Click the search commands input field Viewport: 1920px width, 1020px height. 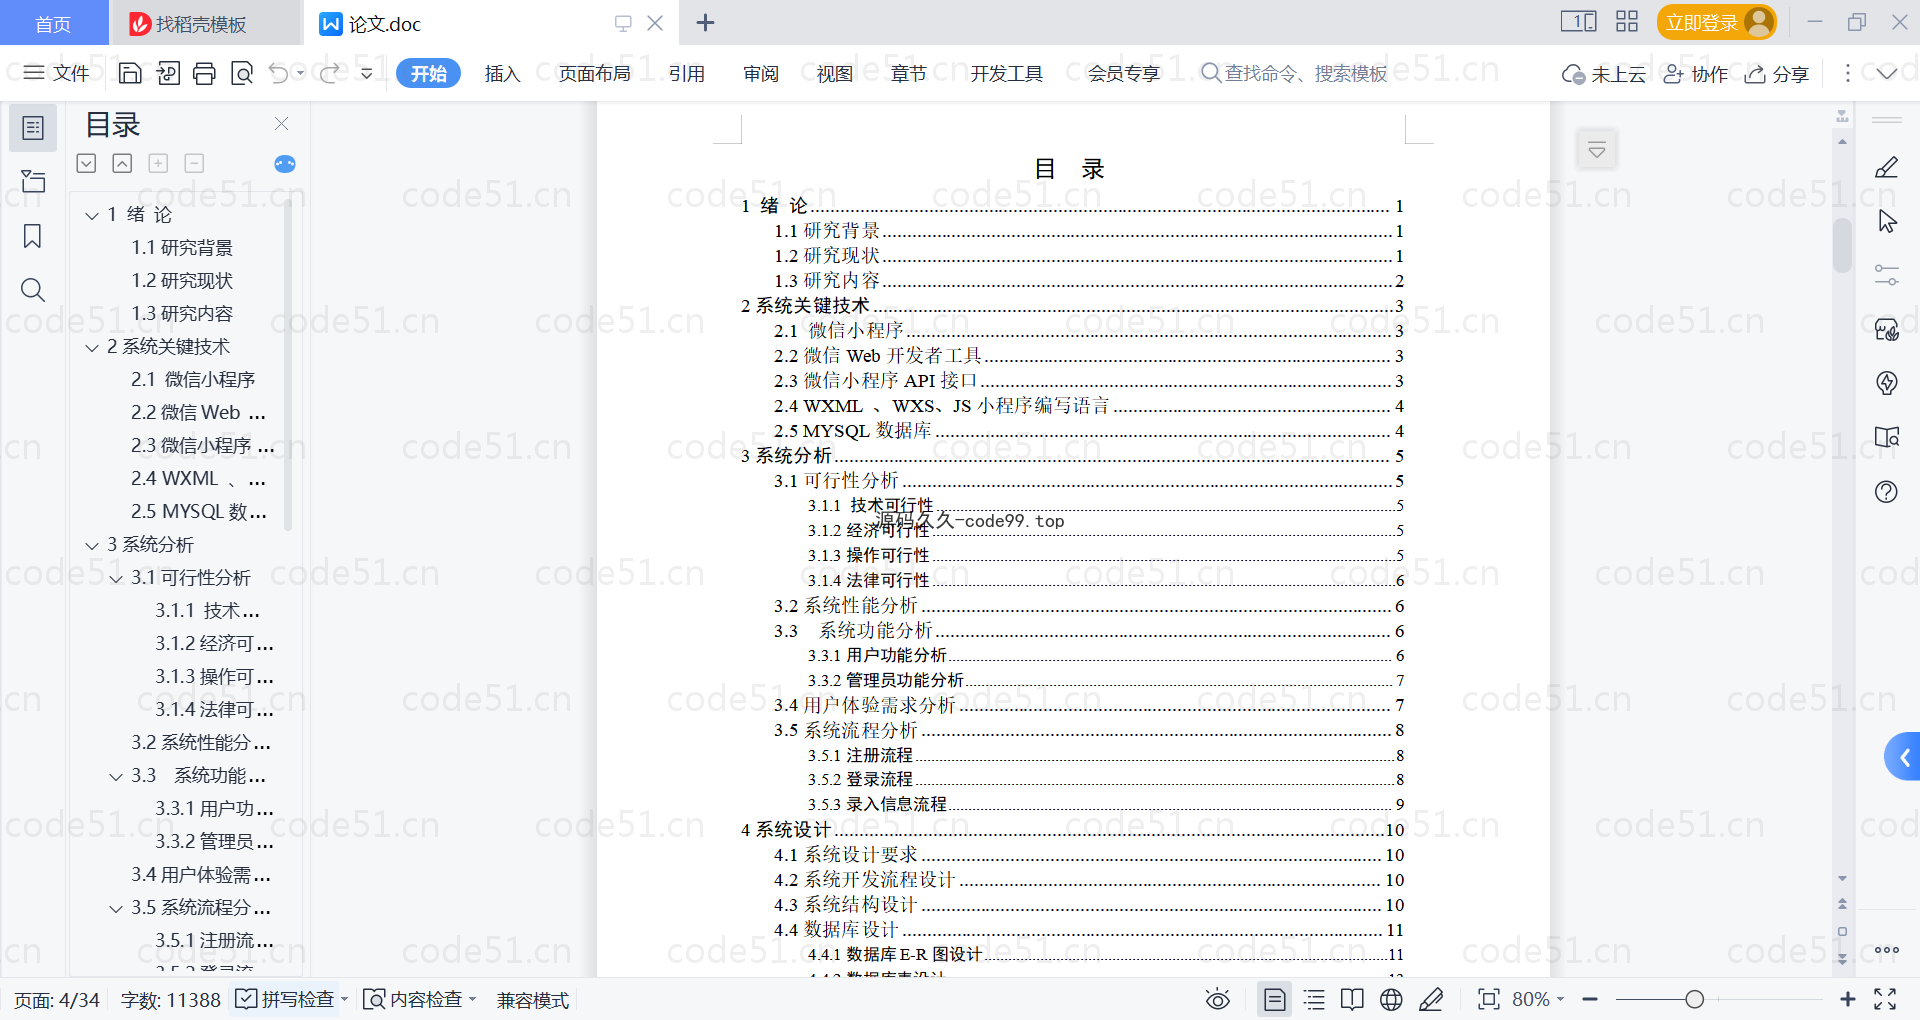tap(1295, 73)
